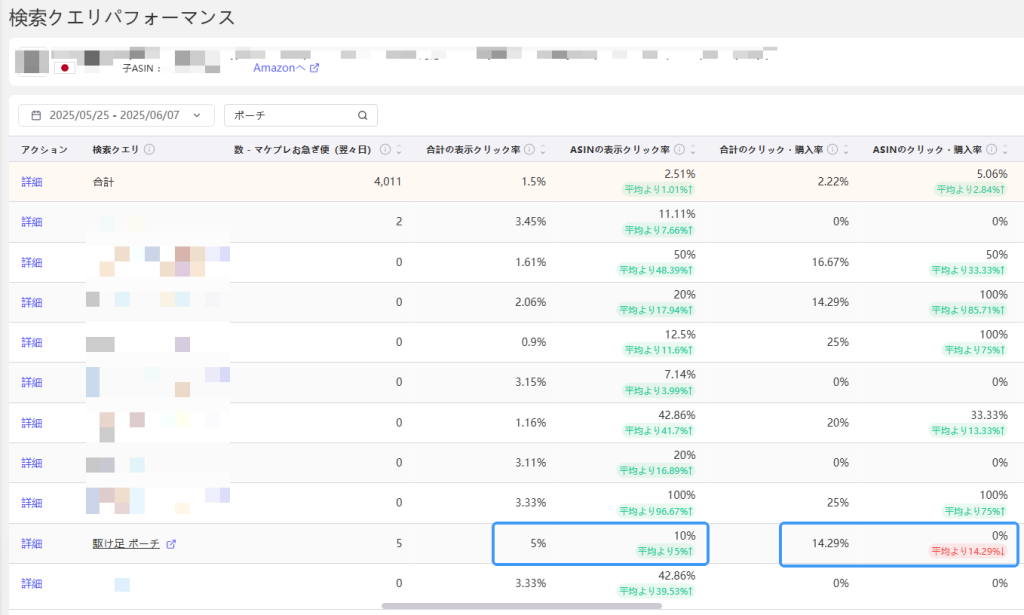Click the ポーチ search input field

click(300, 116)
